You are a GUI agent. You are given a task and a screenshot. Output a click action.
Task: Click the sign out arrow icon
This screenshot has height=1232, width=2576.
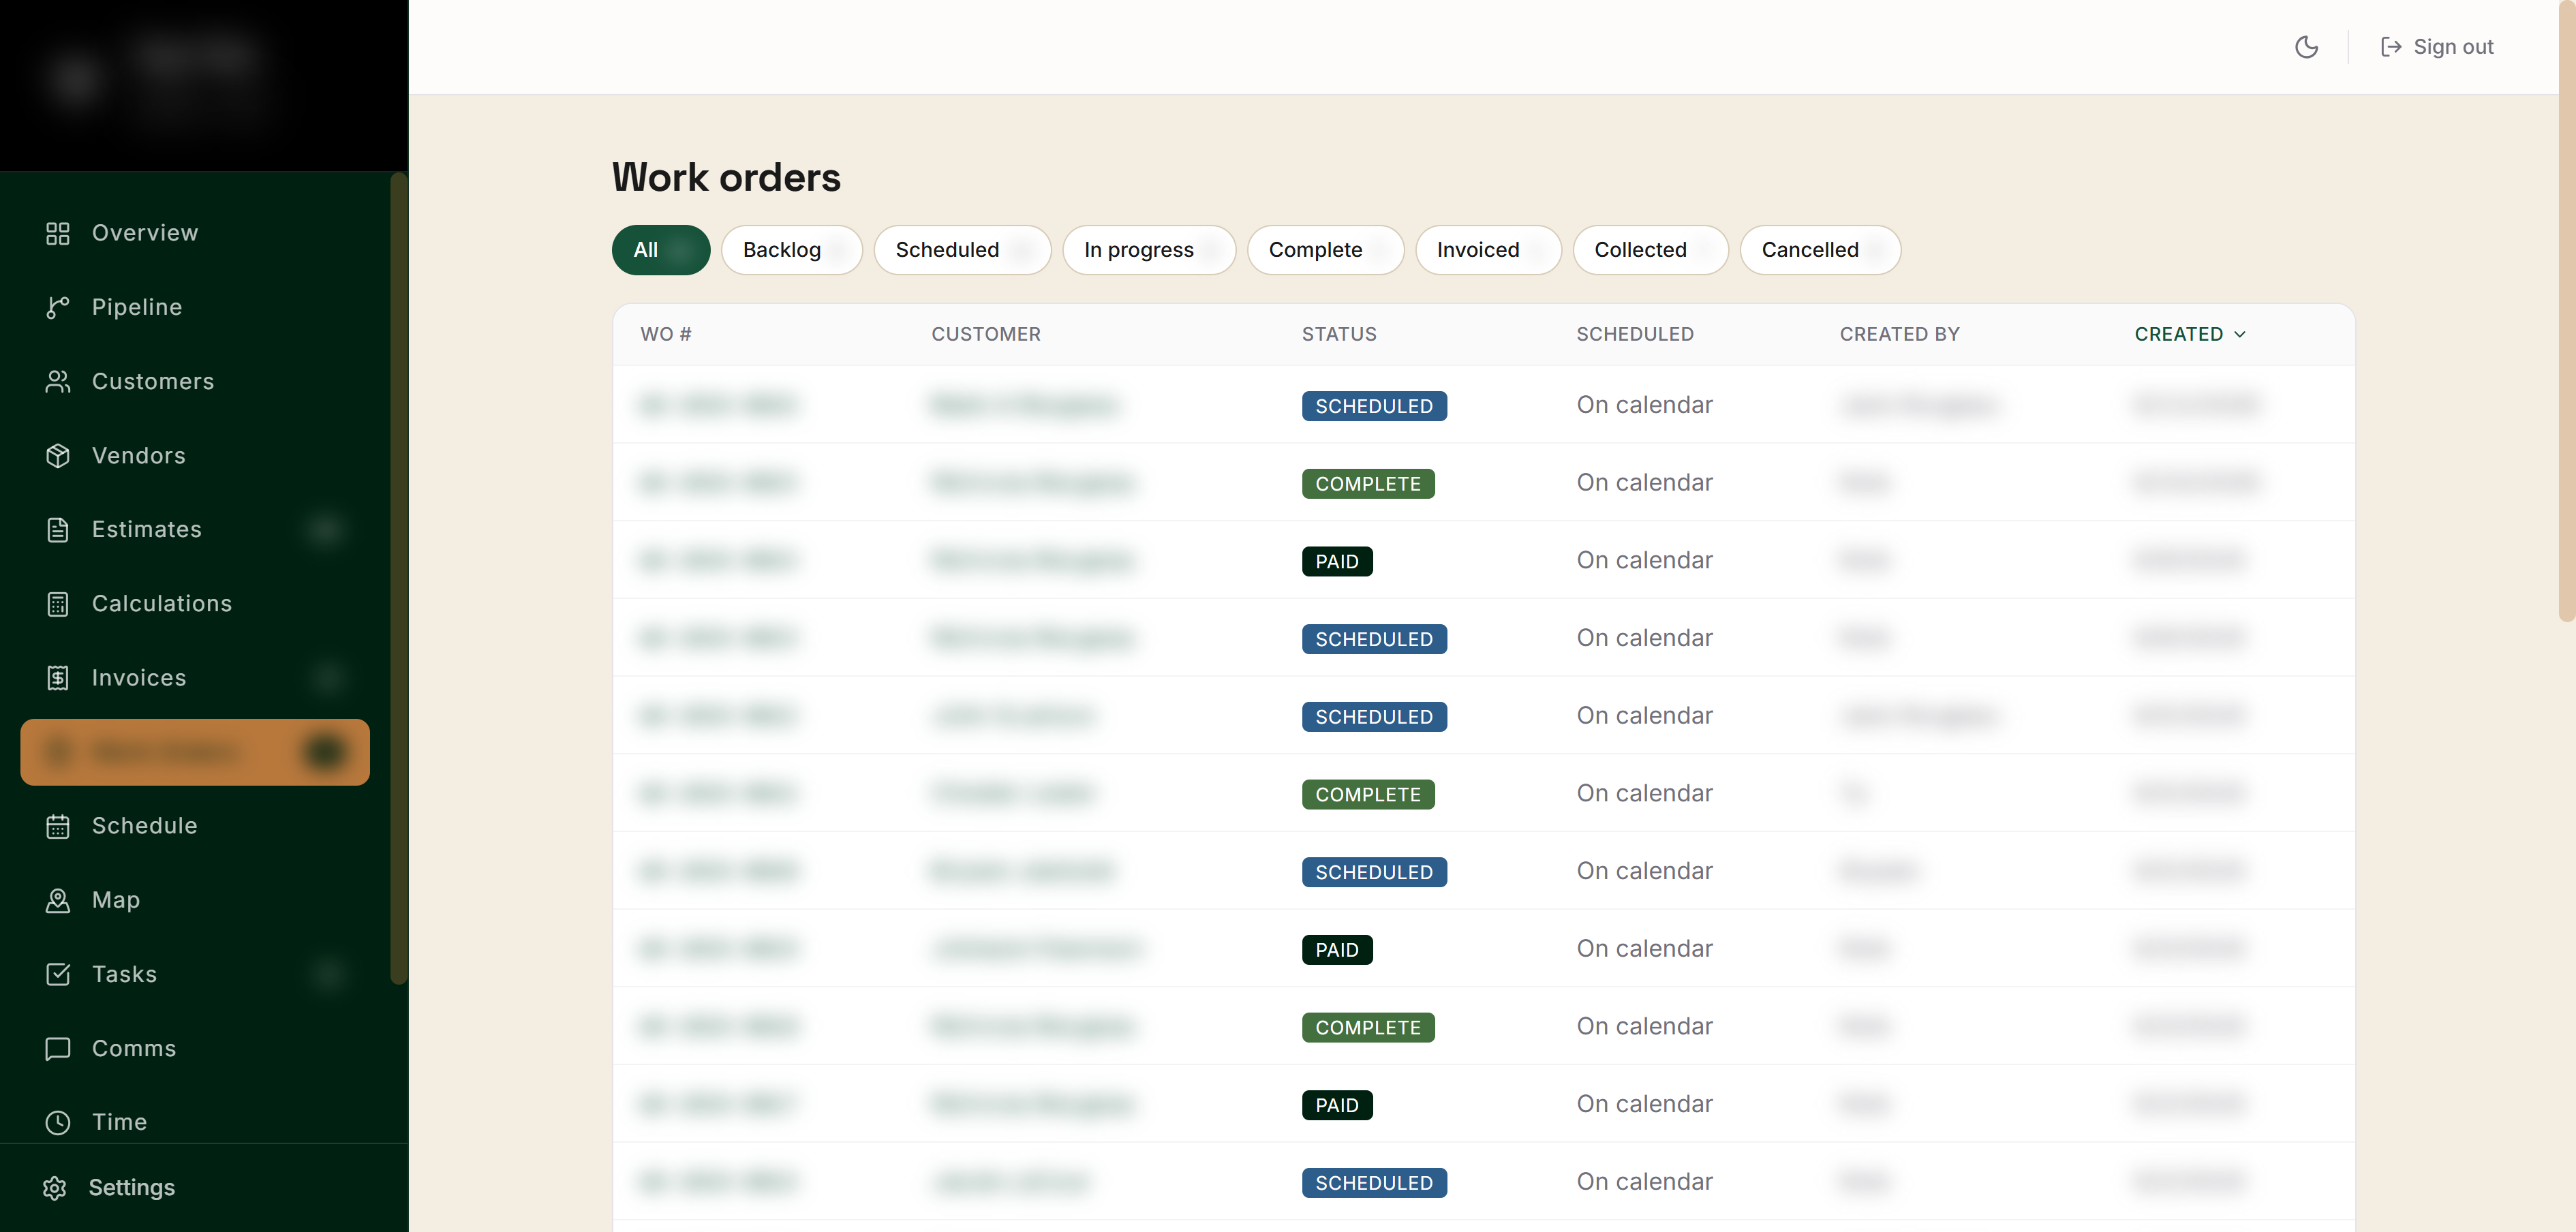pos(2391,47)
